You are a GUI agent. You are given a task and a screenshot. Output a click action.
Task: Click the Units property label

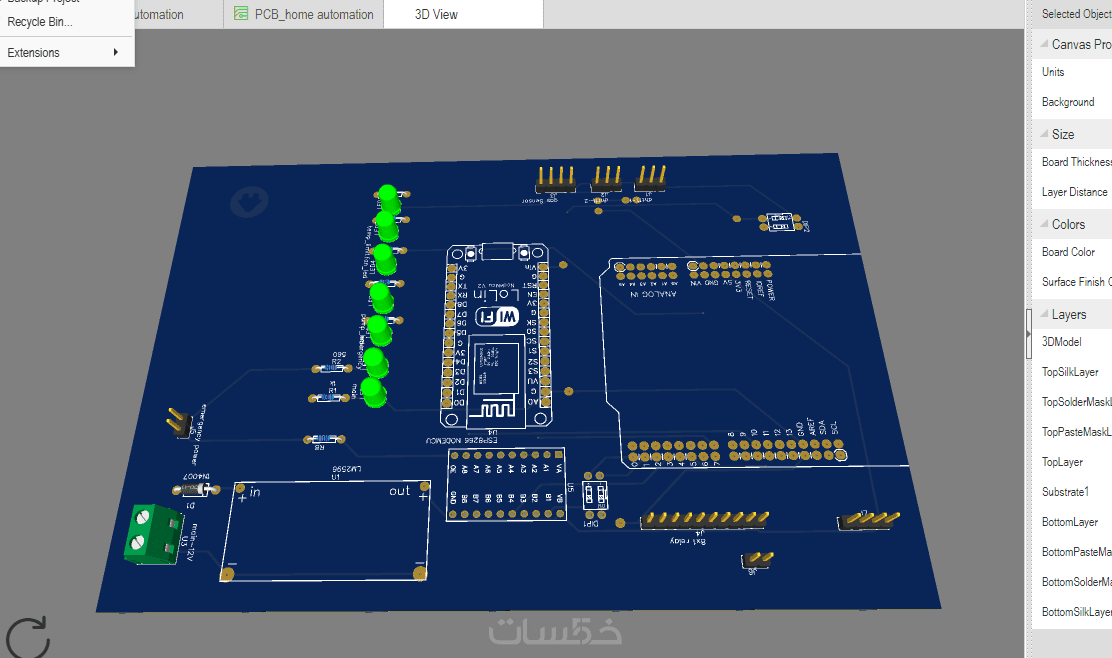[1053, 72]
